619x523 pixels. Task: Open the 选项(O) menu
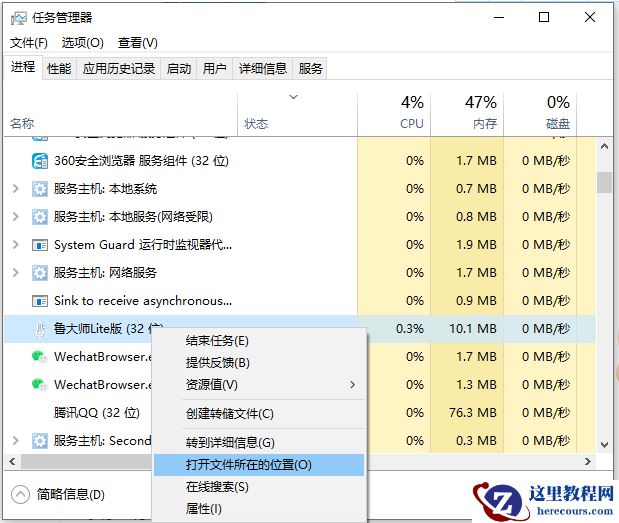[x=83, y=43]
